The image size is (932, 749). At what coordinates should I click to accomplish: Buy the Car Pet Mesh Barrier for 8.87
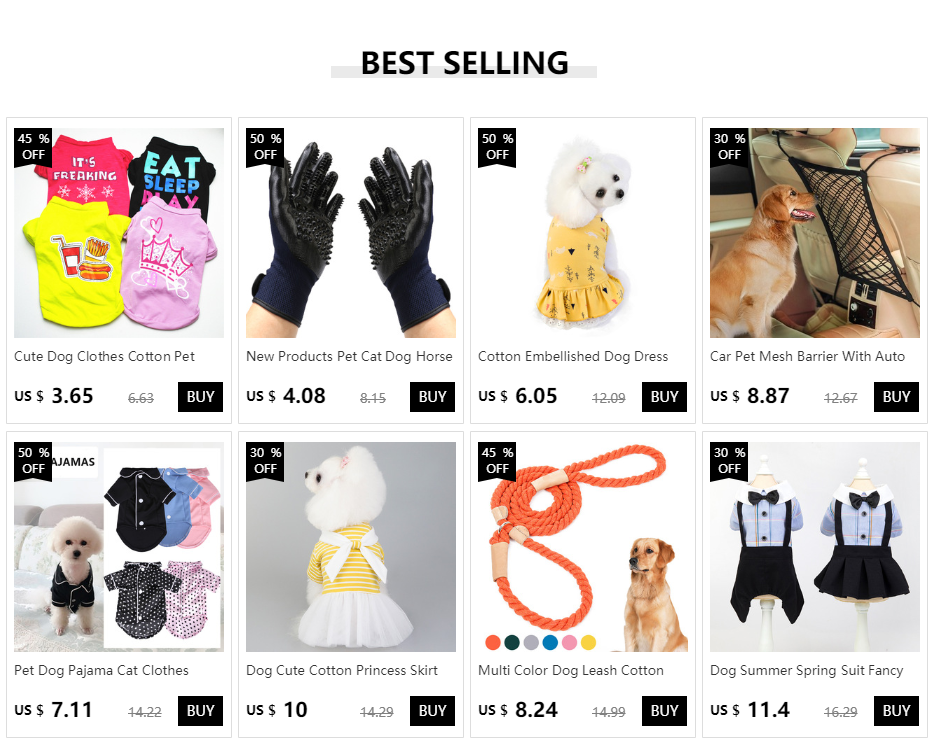point(896,397)
